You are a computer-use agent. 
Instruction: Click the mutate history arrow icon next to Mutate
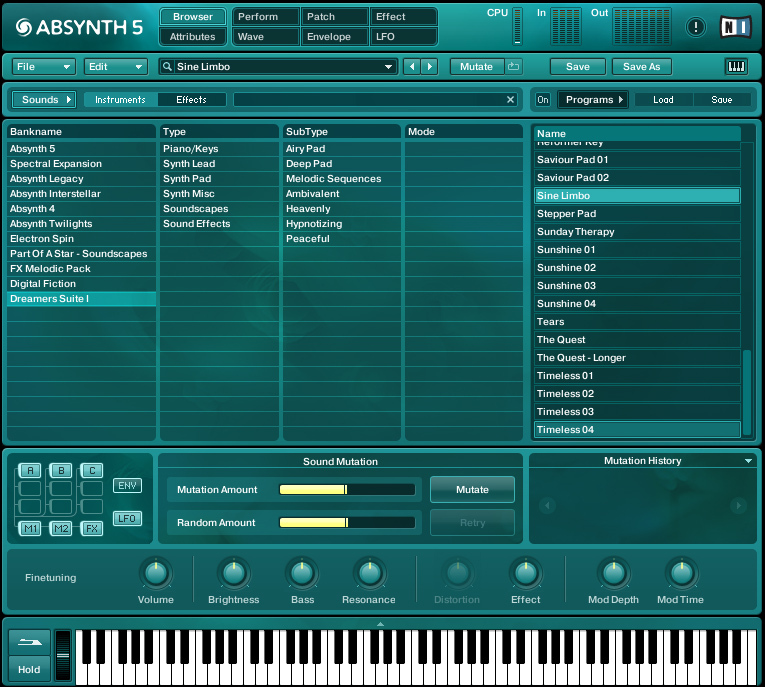(x=513, y=66)
